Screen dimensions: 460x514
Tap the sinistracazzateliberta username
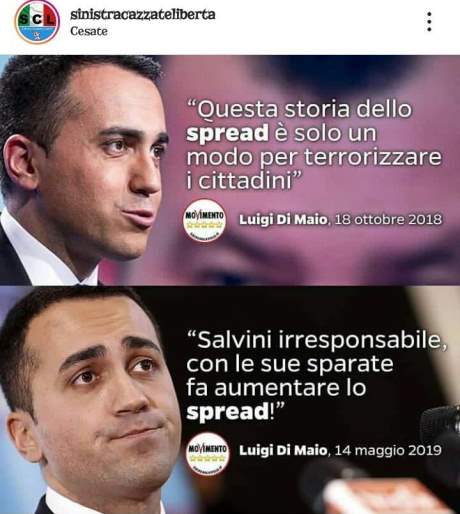(143, 14)
